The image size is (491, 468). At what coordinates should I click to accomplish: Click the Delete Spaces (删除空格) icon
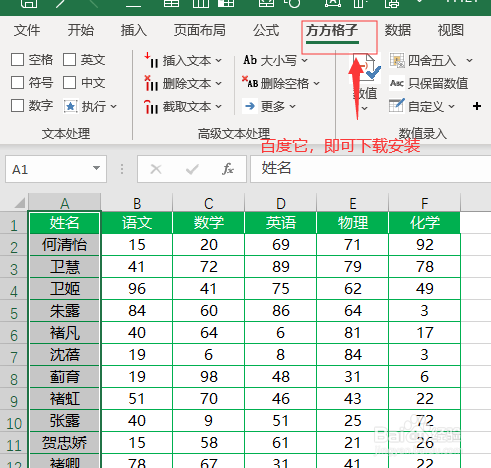[x=250, y=83]
